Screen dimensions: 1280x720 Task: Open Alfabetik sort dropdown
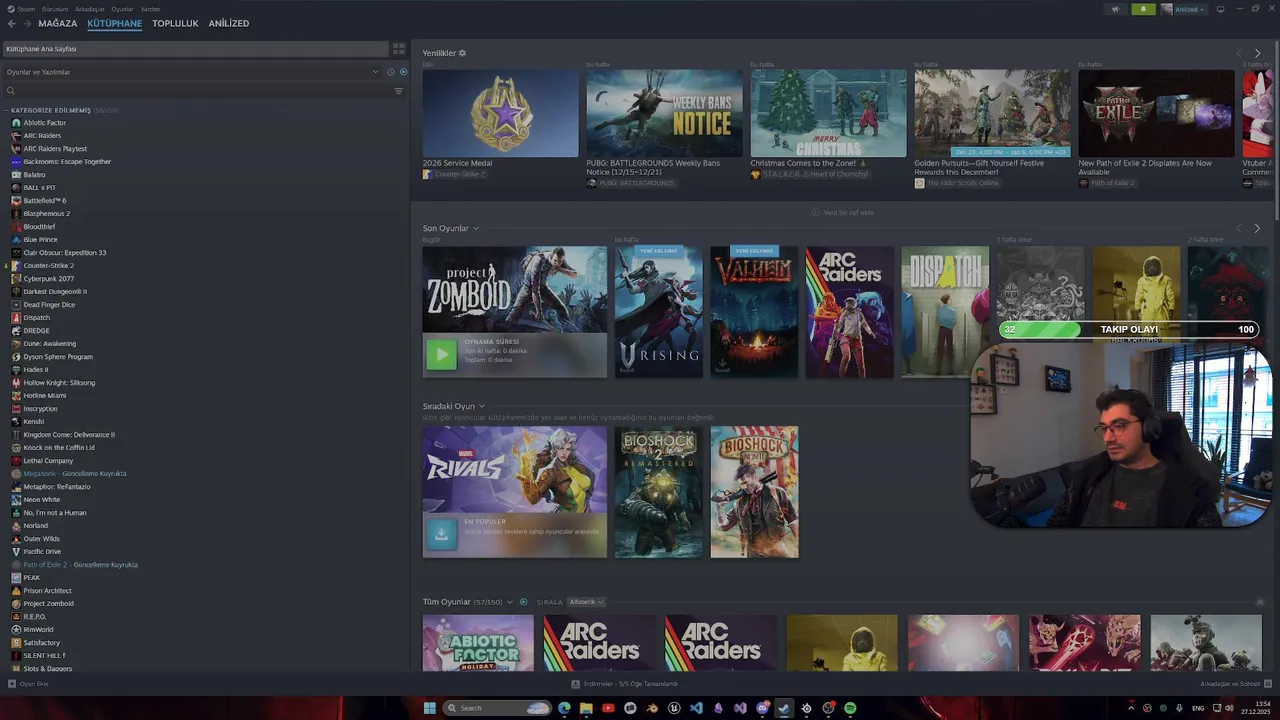point(586,602)
